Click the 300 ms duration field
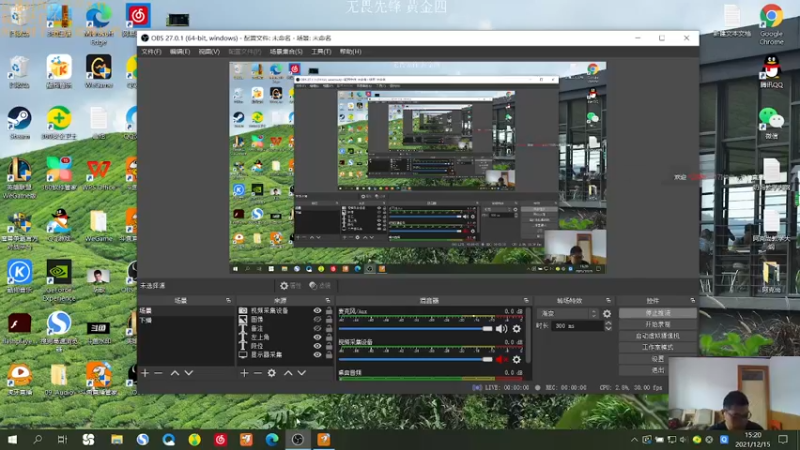The image size is (800, 450). point(577,326)
